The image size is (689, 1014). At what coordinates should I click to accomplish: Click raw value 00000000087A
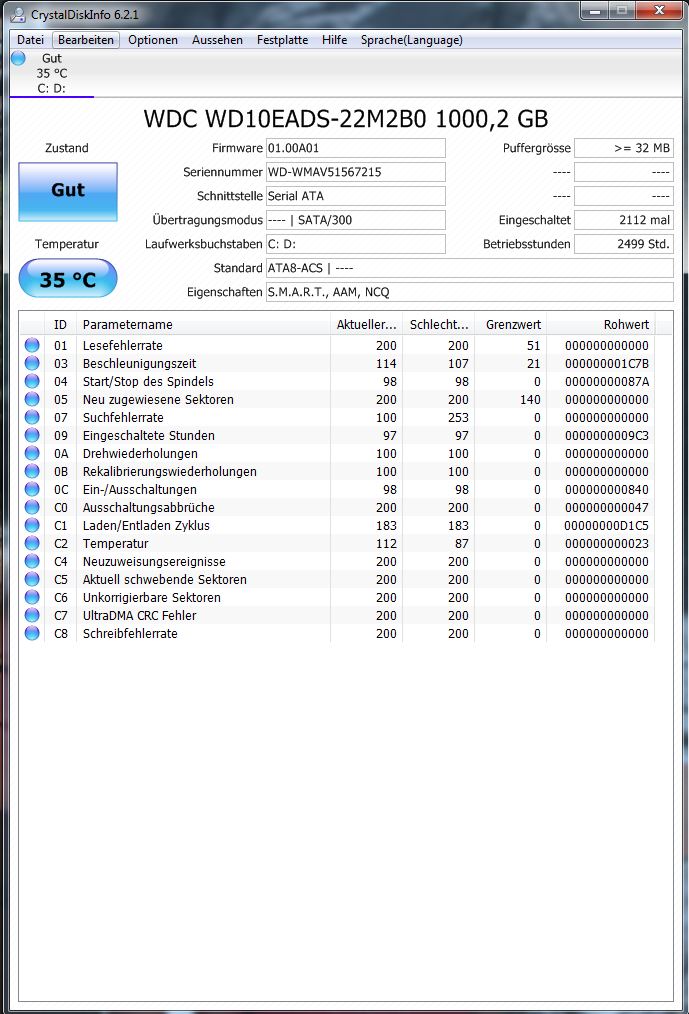(607, 382)
